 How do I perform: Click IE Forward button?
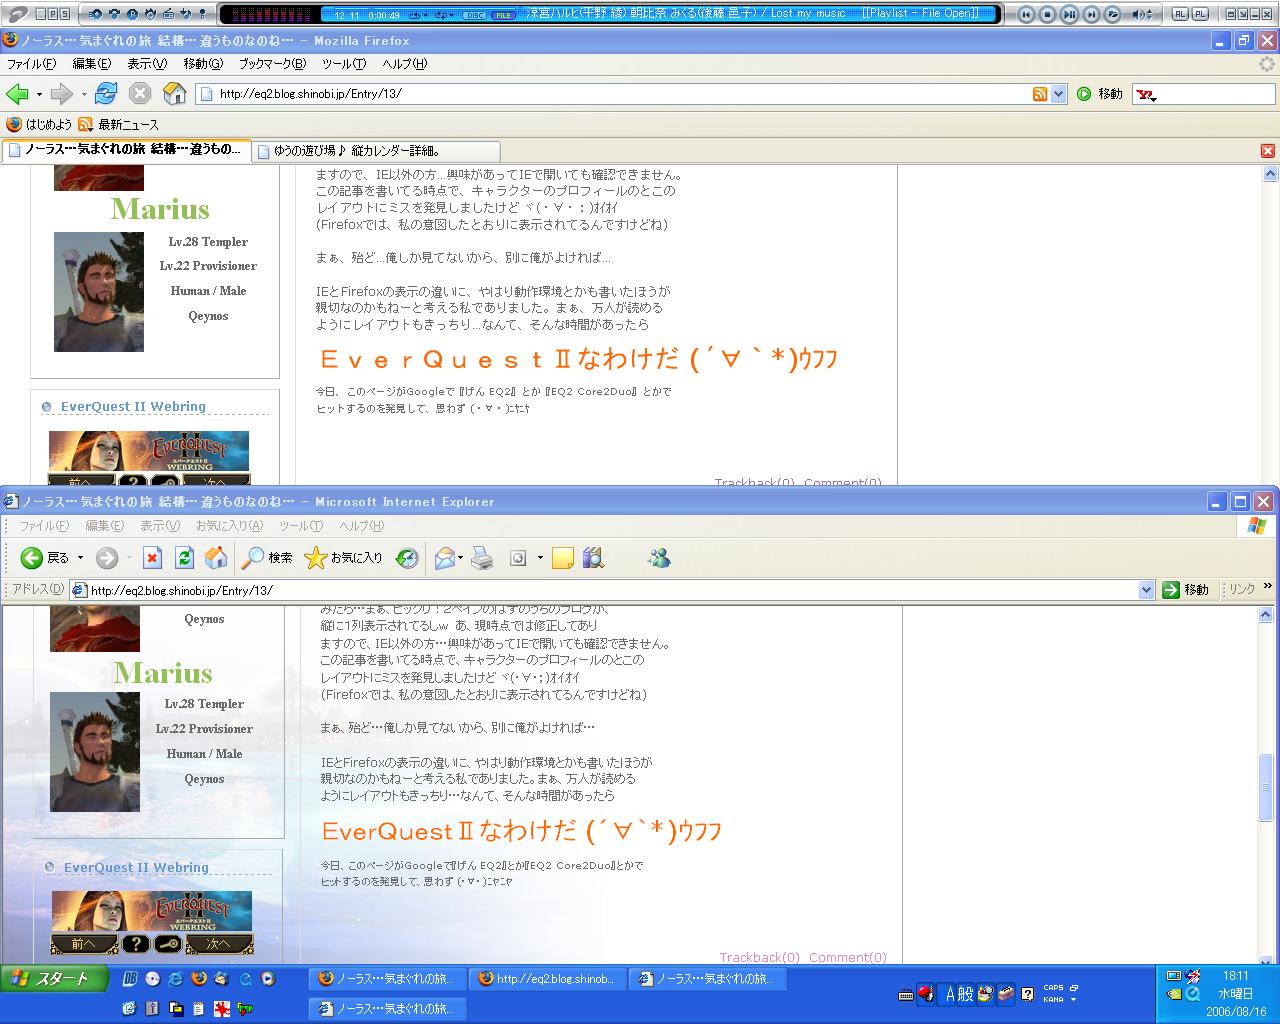[x=107, y=558]
